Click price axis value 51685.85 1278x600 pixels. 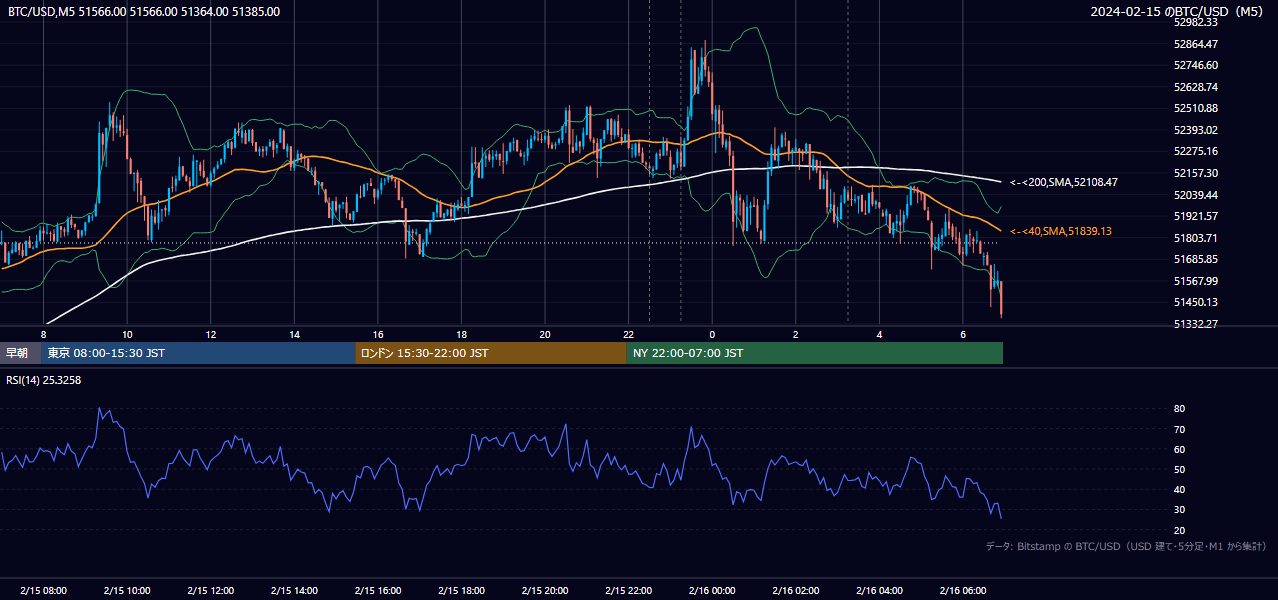pyautogui.click(x=1196, y=259)
